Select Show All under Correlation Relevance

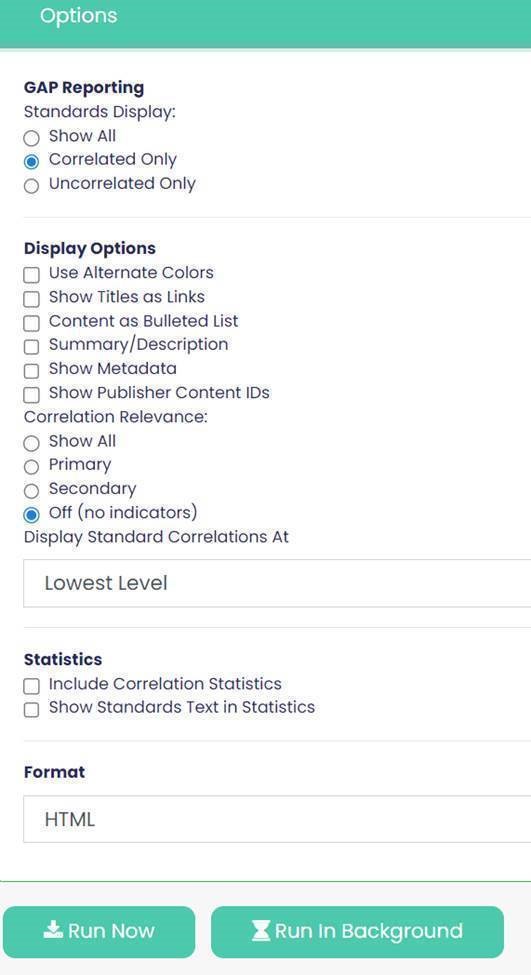[31, 443]
